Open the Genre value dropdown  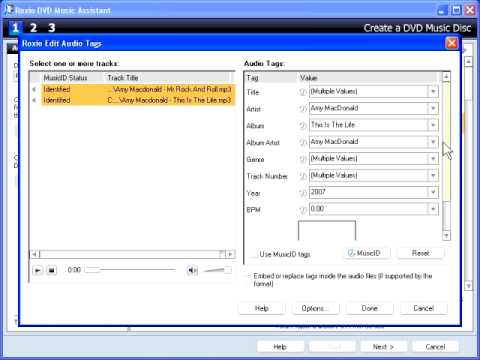433,159
